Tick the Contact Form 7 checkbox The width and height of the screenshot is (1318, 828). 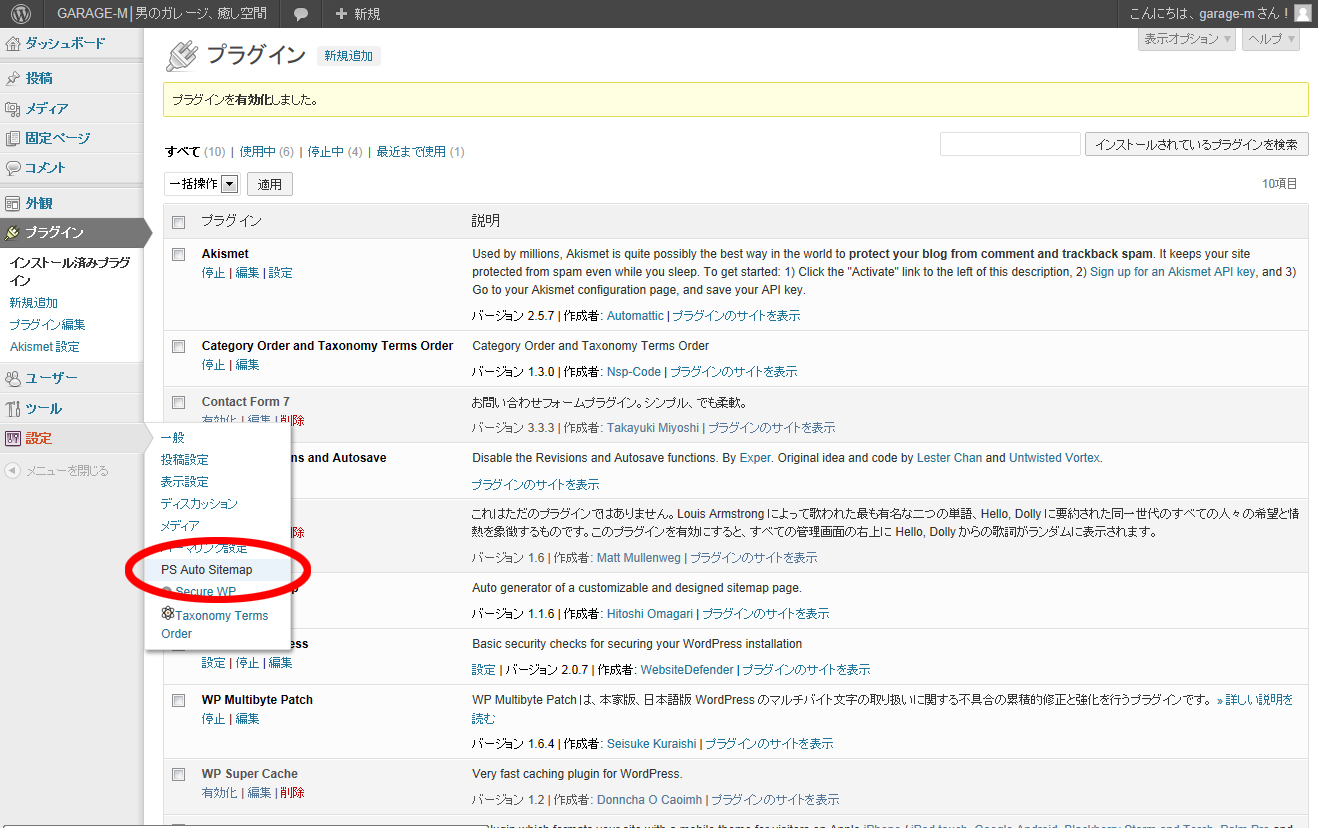[x=179, y=402]
